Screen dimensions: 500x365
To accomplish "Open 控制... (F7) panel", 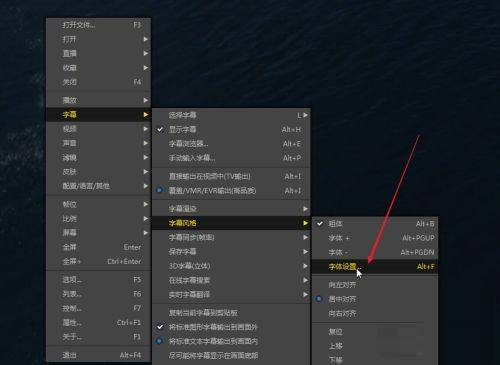I will 98,308.
